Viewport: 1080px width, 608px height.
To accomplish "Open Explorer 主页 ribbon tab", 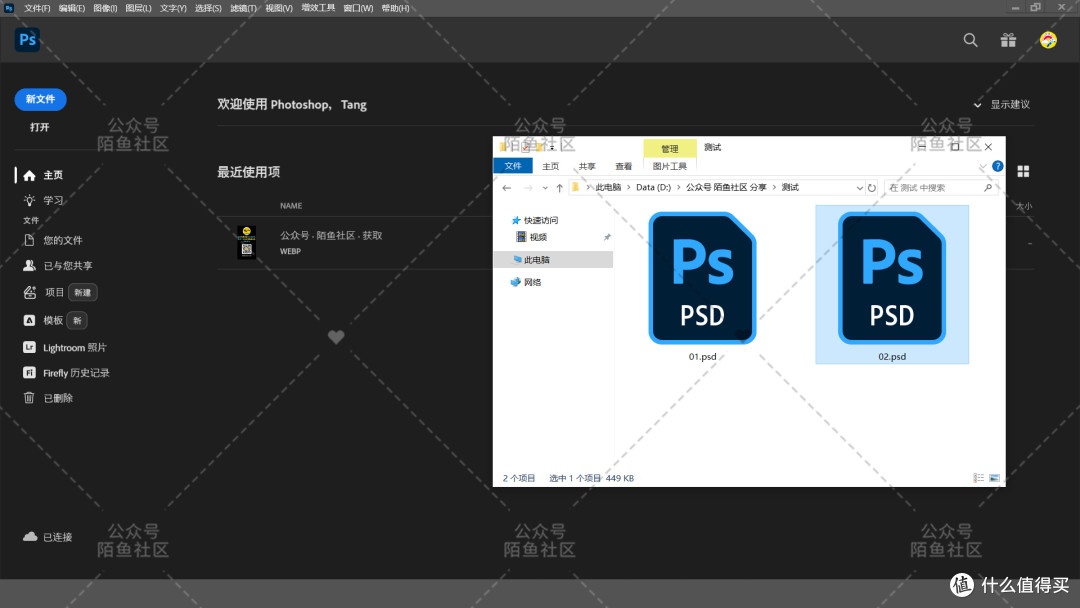I will (x=550, y=167).
